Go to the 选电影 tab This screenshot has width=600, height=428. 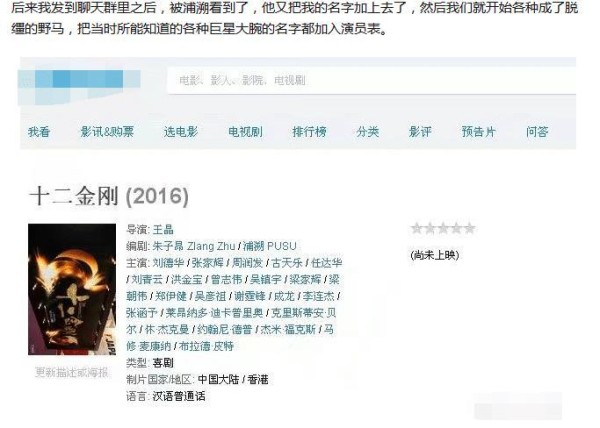pyautogui.click(x=181, y=132)
